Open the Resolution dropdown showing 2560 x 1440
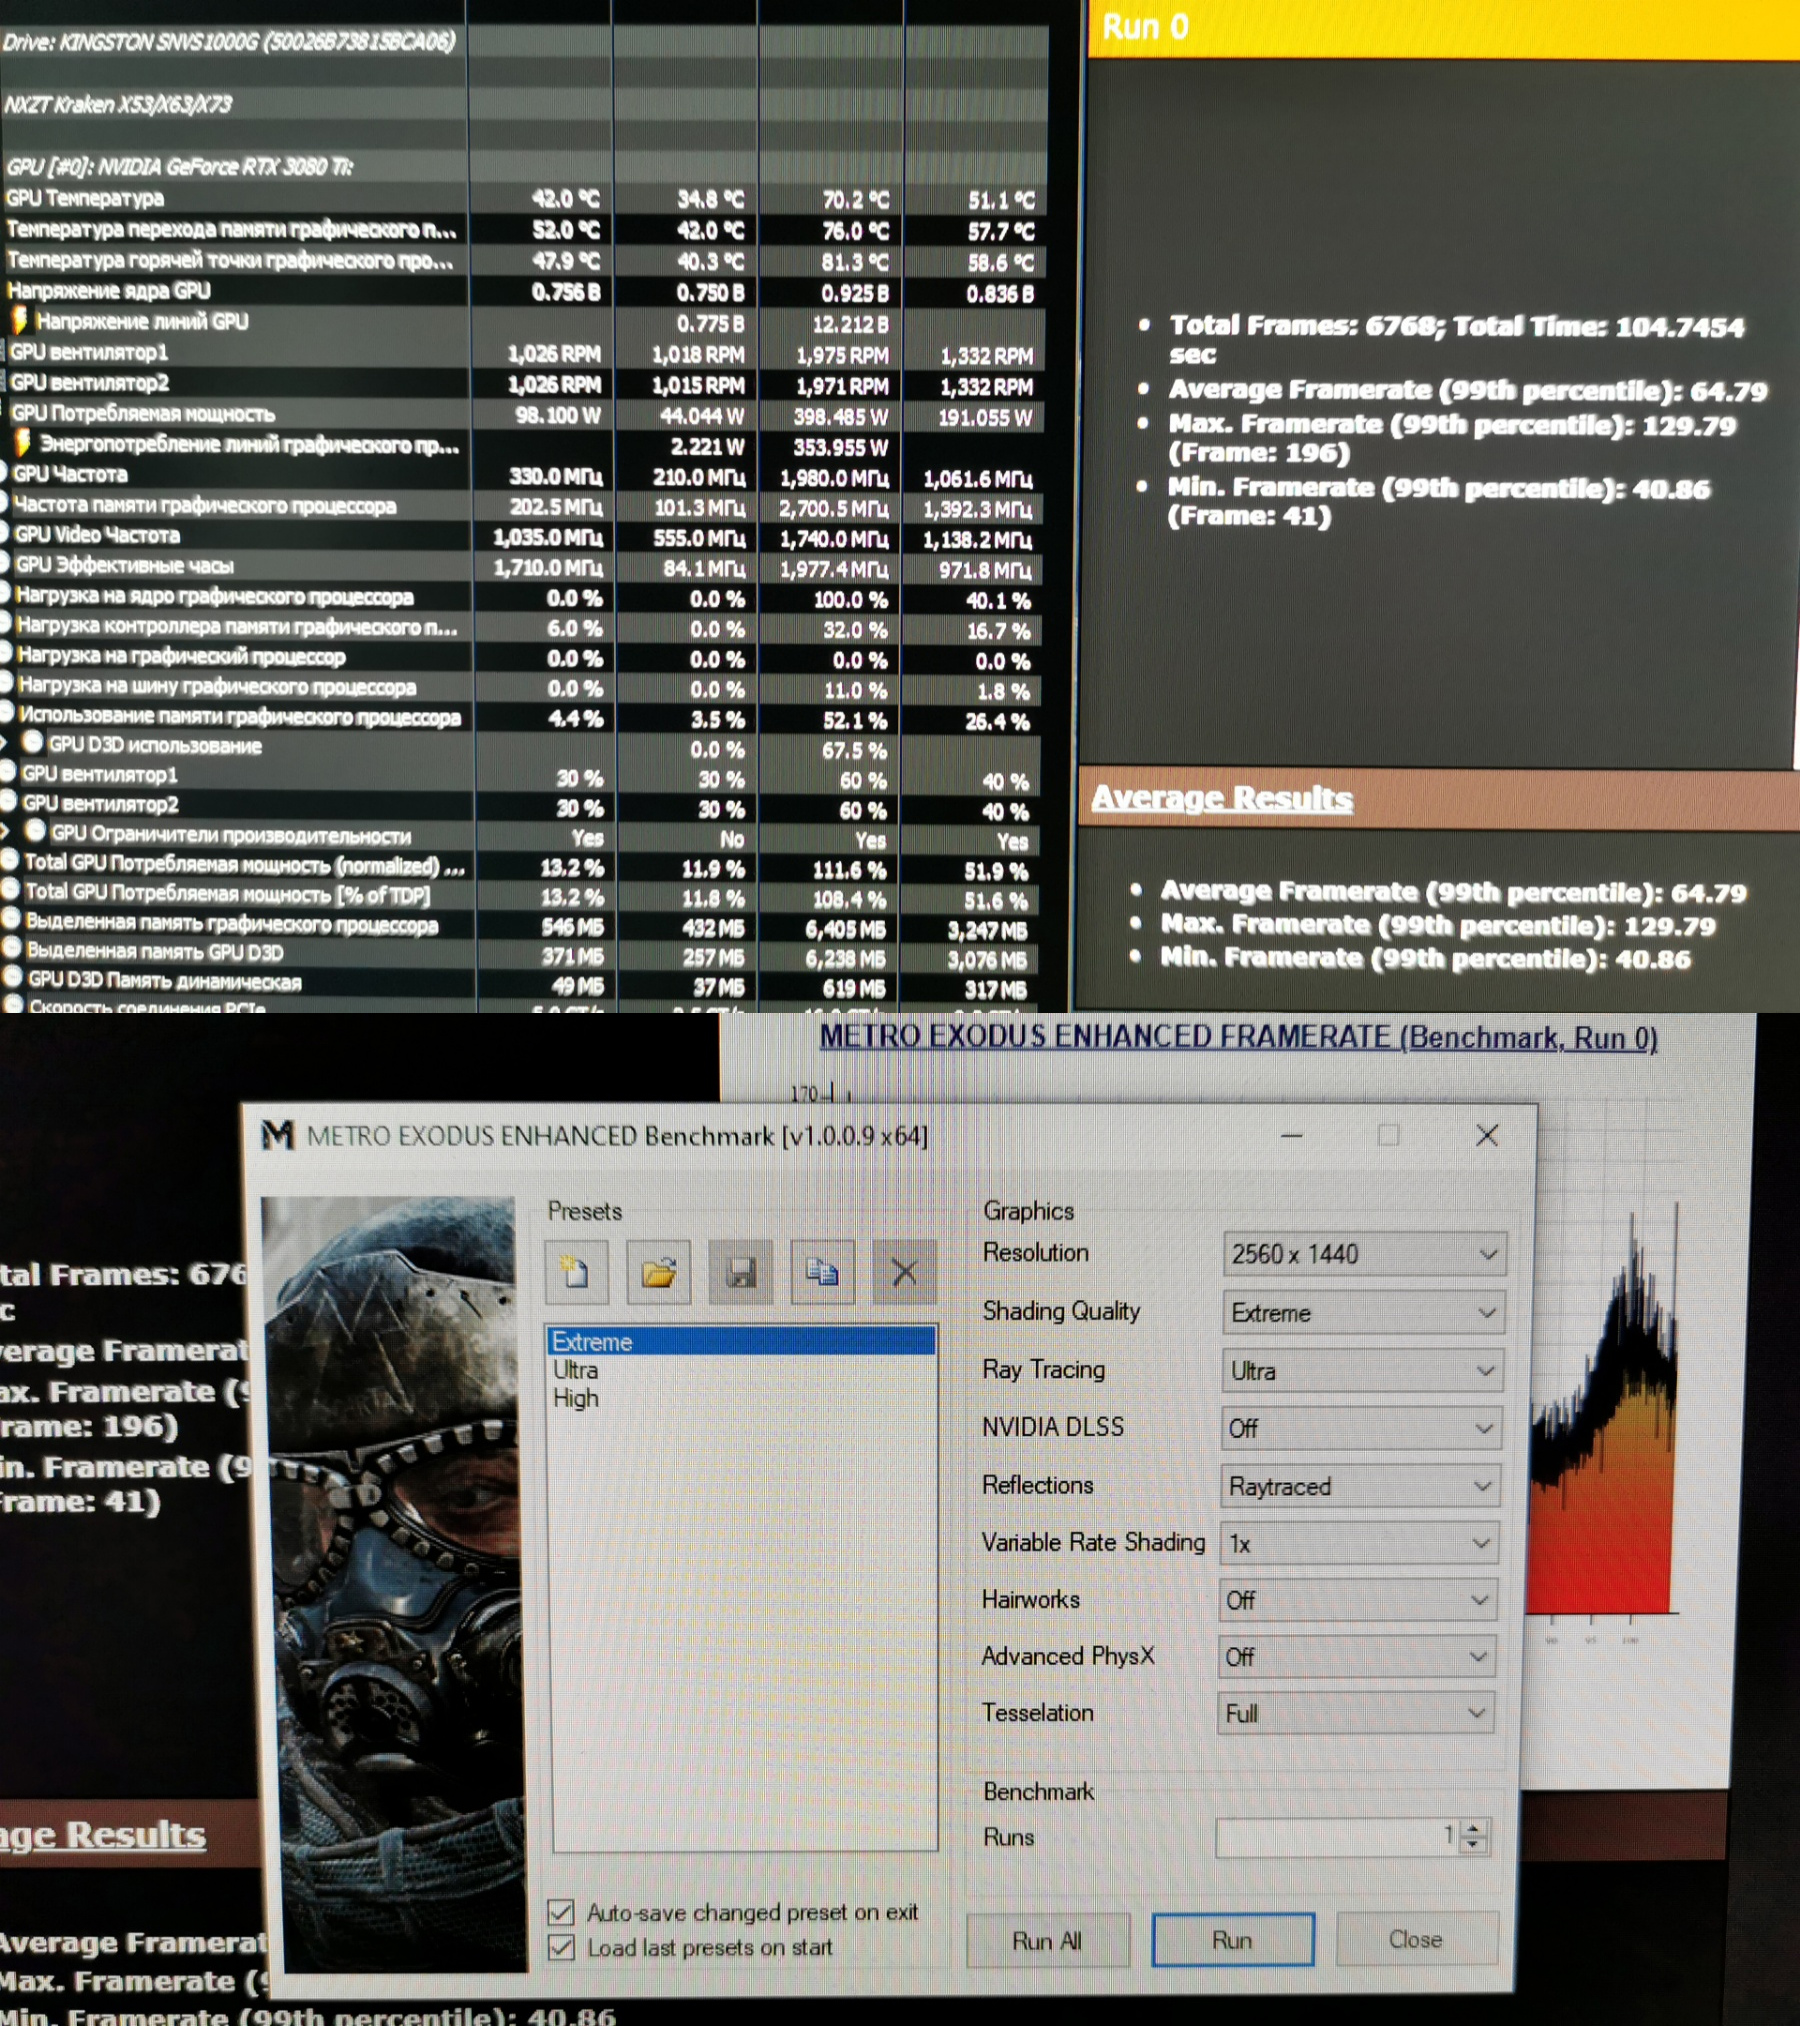The height and width of the screenshot is (2026, 1800). (x=1365, y=1254)
